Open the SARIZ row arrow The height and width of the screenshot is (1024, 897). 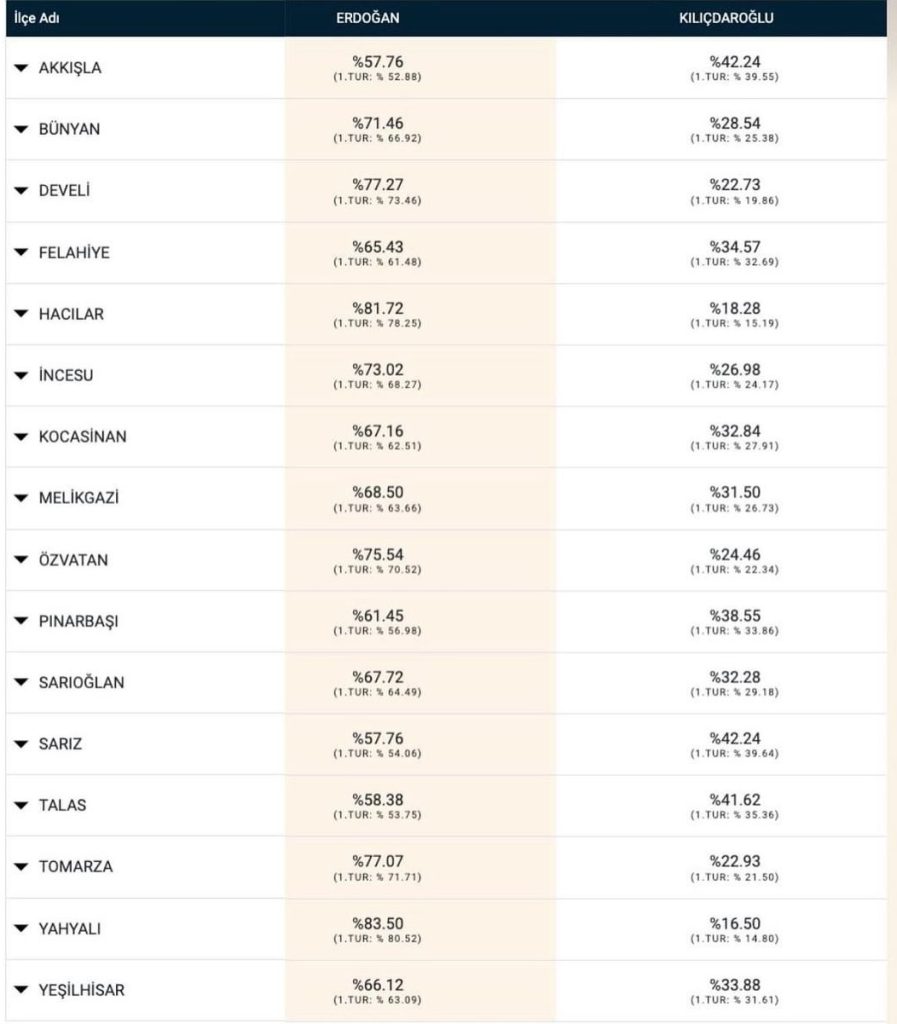tap(21, 744)
